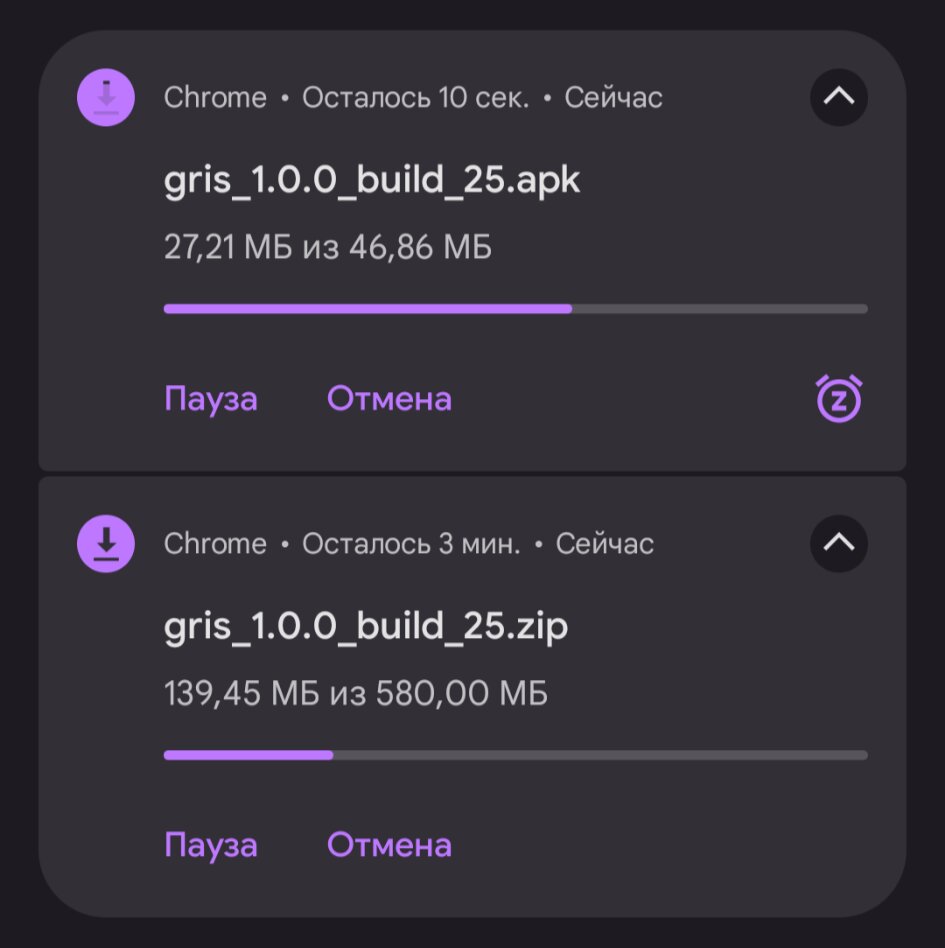This screenshot has width=945, height=948.
Task: Tap the download icon of the zip notification
Action: tap(106, 544)
